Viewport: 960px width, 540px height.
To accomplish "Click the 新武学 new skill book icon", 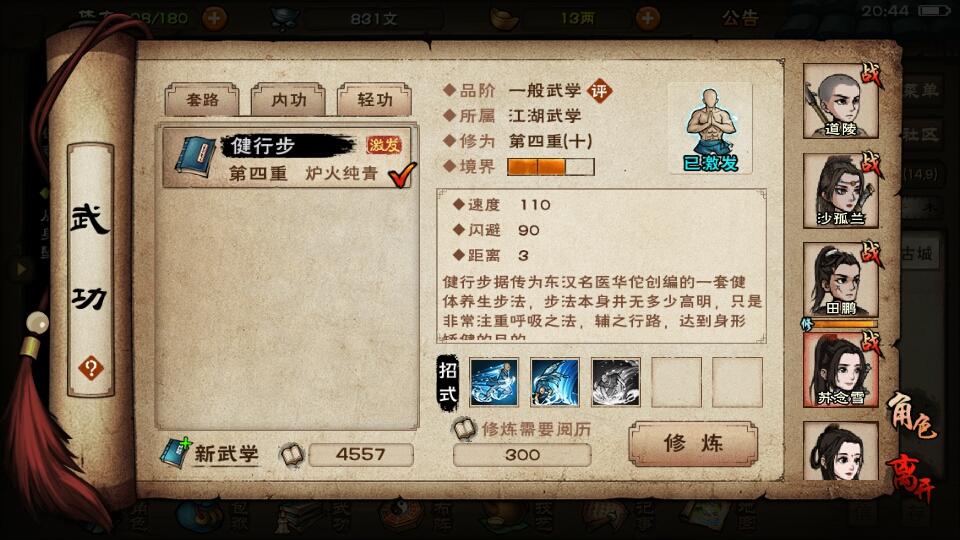I will click(176, 452).
